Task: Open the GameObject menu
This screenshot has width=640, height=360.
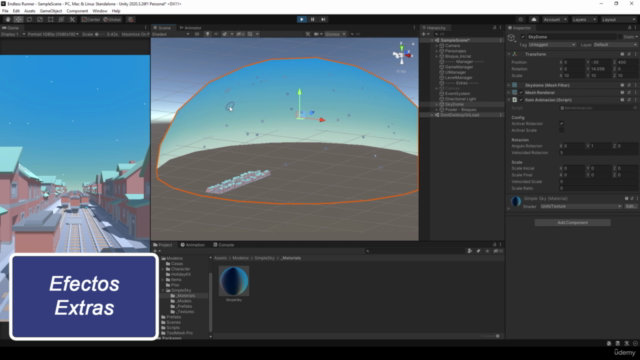Action: 51,11
